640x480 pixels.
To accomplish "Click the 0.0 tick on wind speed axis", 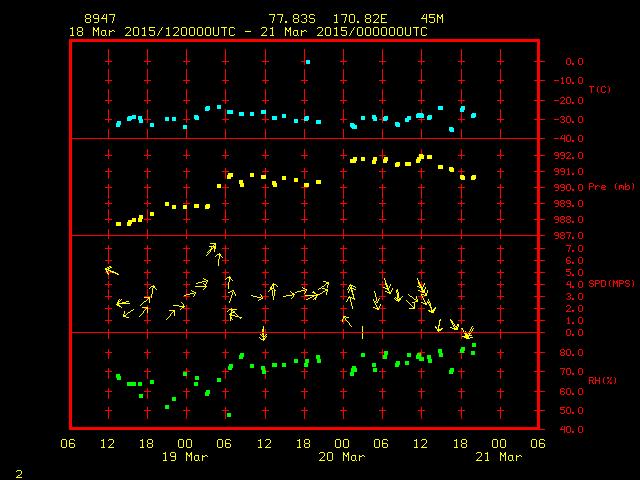I will coord(574,333).
